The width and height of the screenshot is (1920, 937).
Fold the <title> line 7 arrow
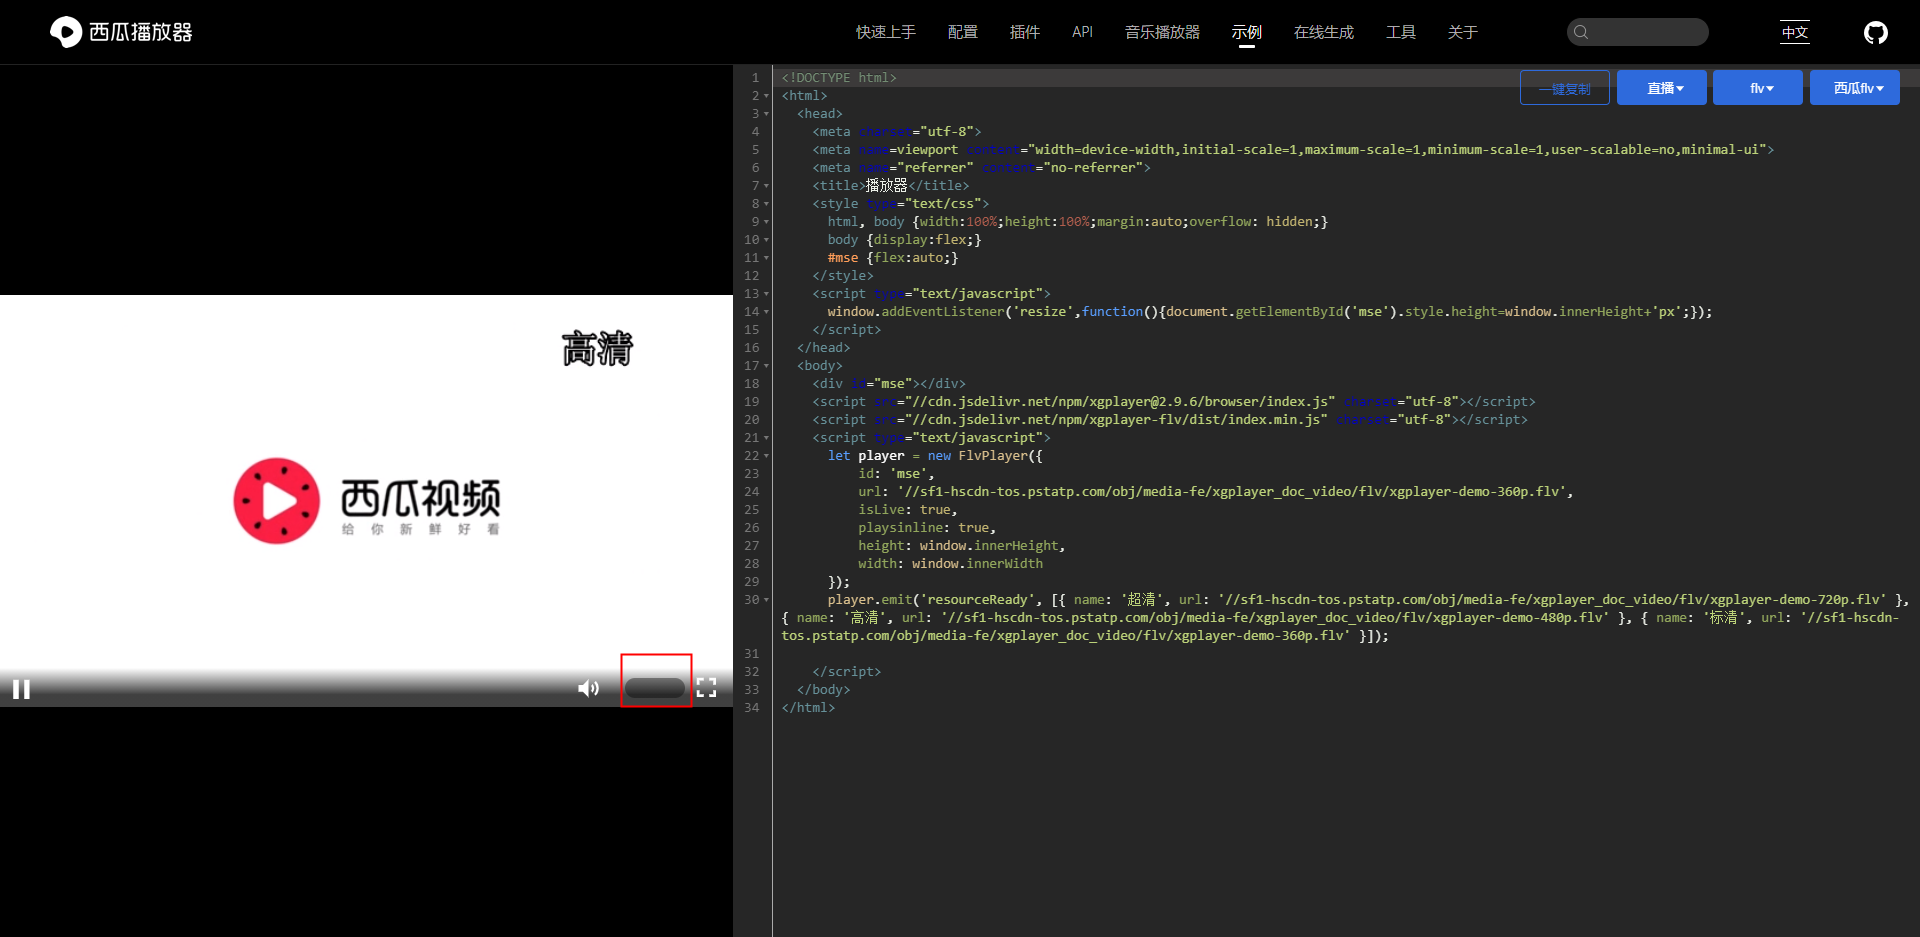767,186
